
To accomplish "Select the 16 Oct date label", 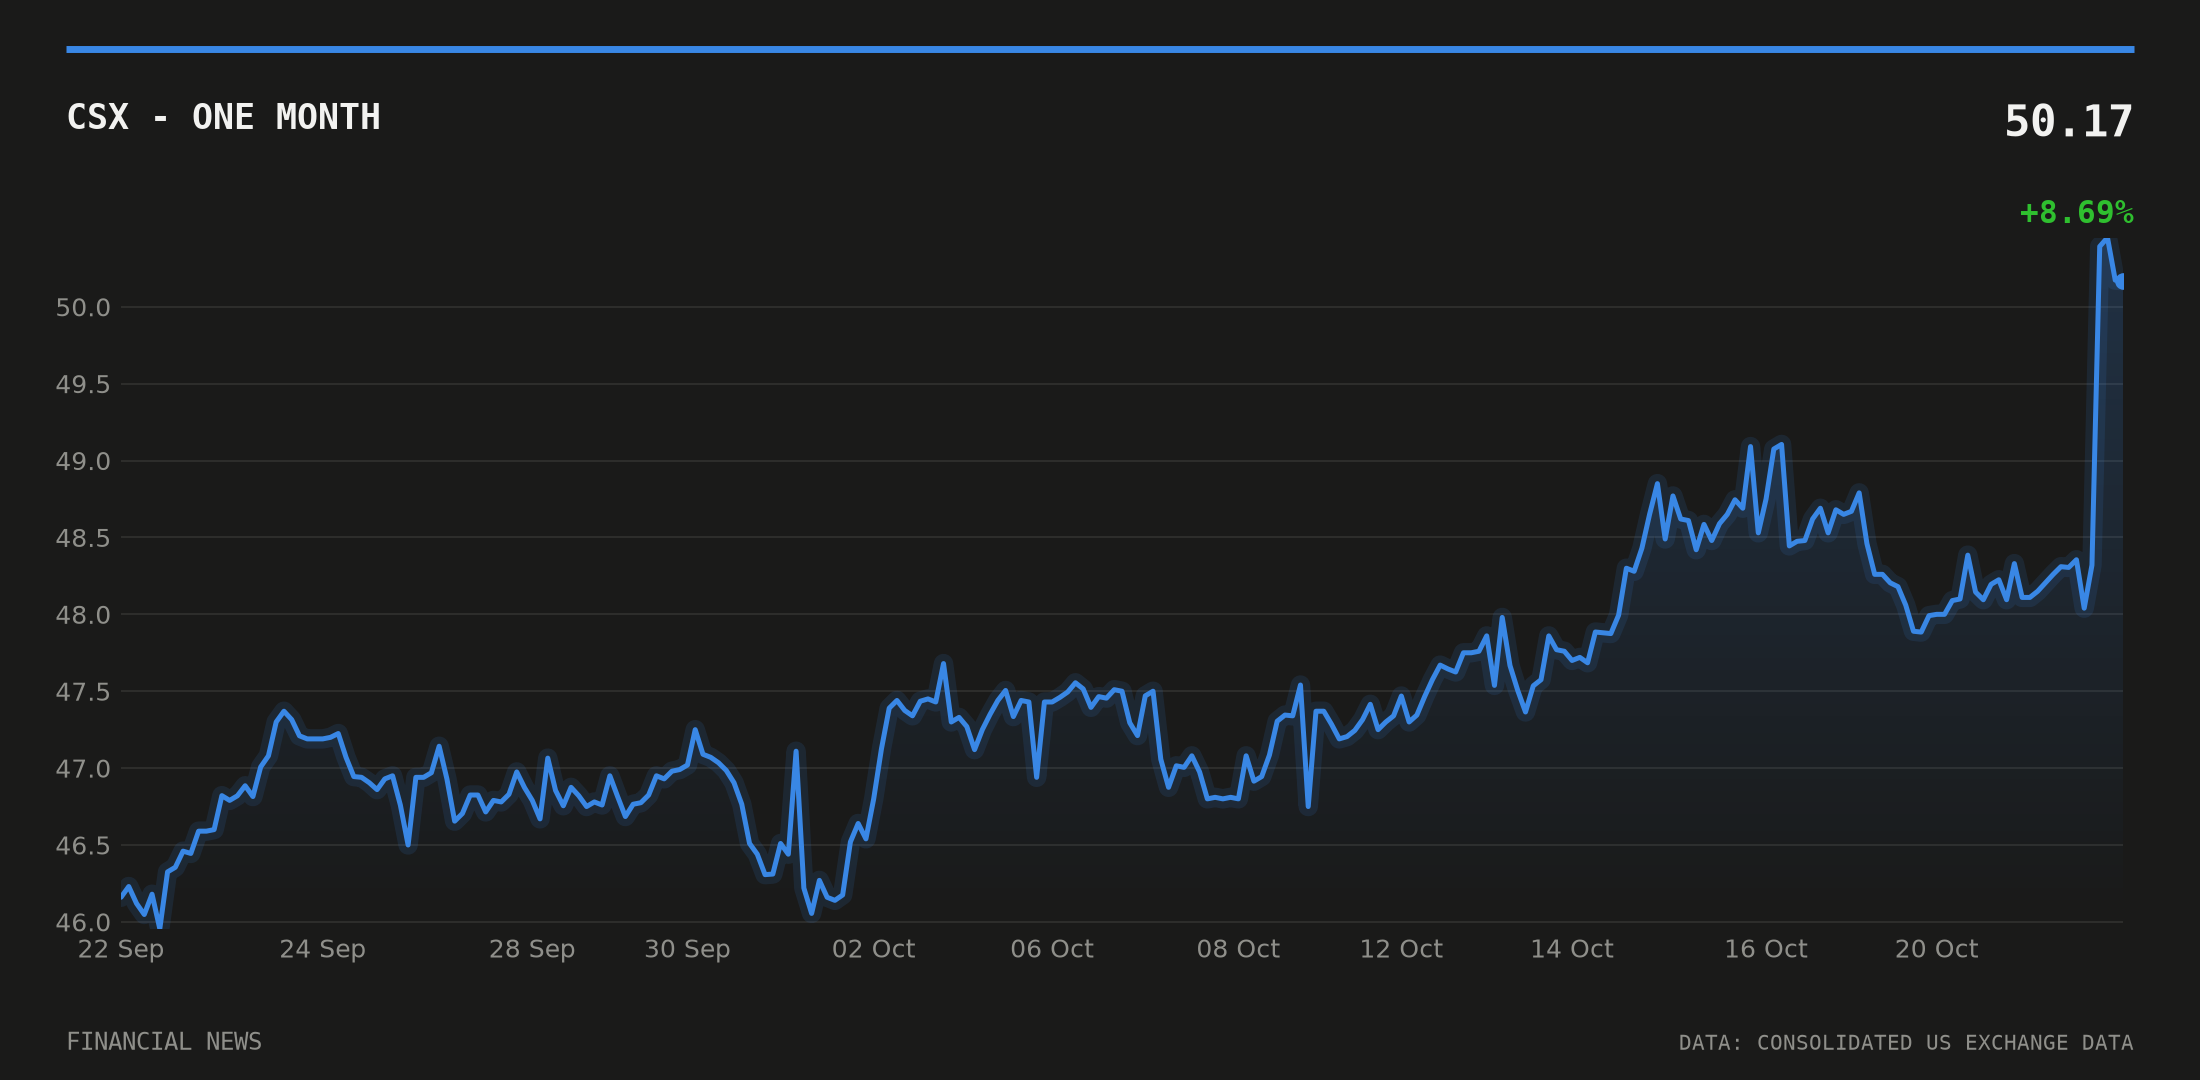I will click(x=1766, y=949).
